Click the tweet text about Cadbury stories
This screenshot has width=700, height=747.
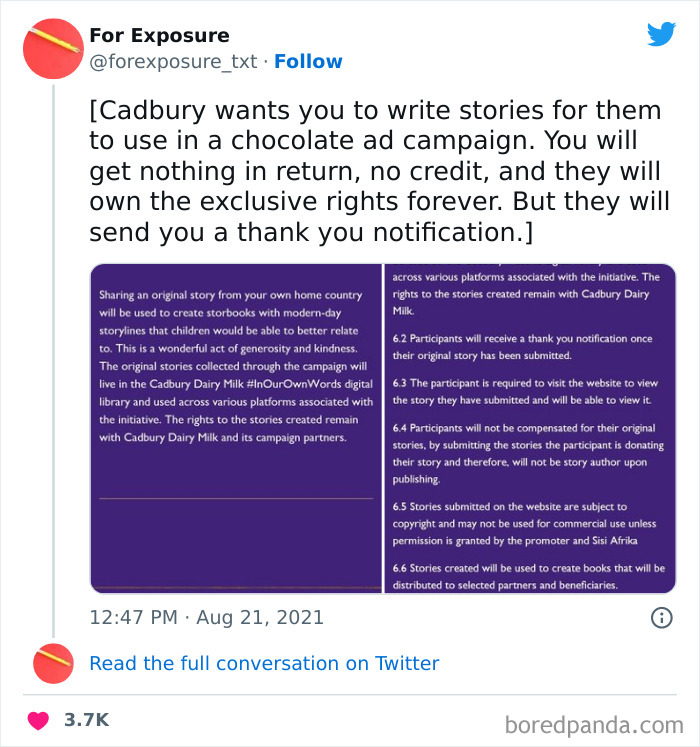pyautogui.click(x=380, y=171)
